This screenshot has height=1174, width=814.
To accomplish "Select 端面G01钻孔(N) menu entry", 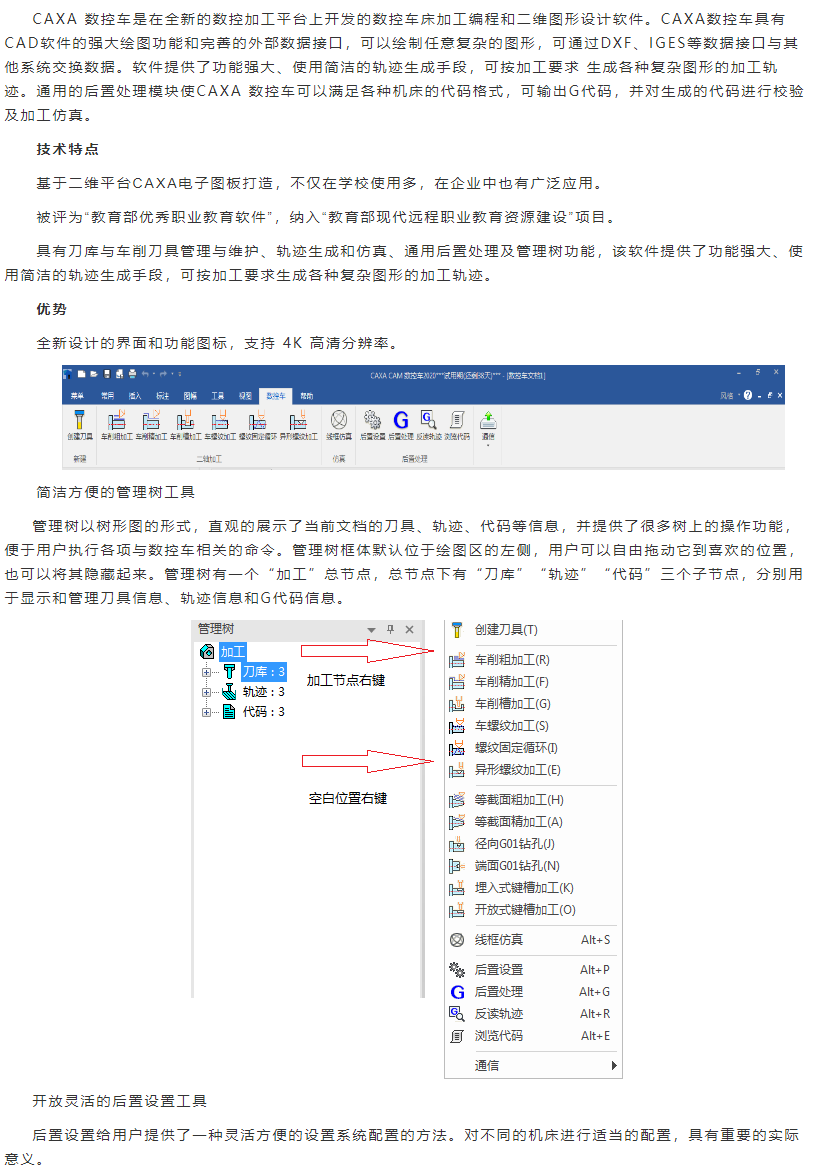I will tap(533, 866).
